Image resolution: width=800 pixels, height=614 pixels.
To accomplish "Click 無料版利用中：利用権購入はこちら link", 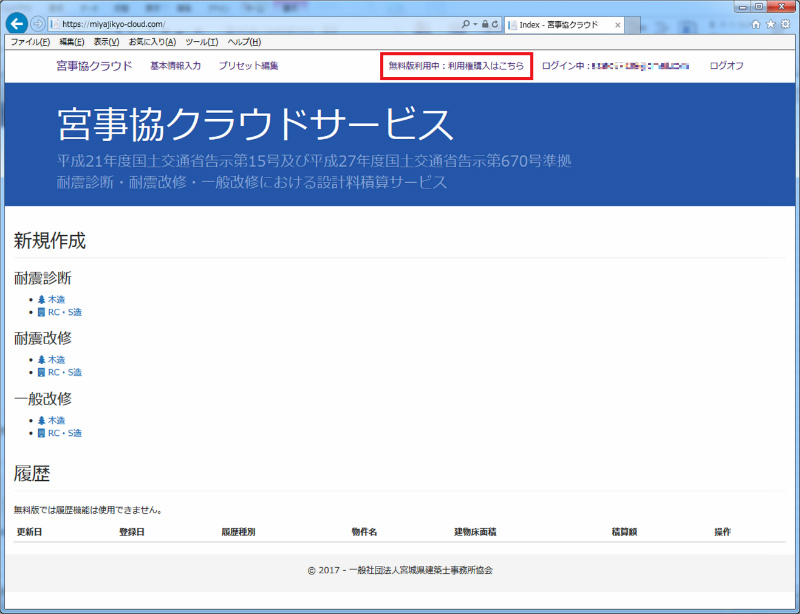I will point(456,66).
